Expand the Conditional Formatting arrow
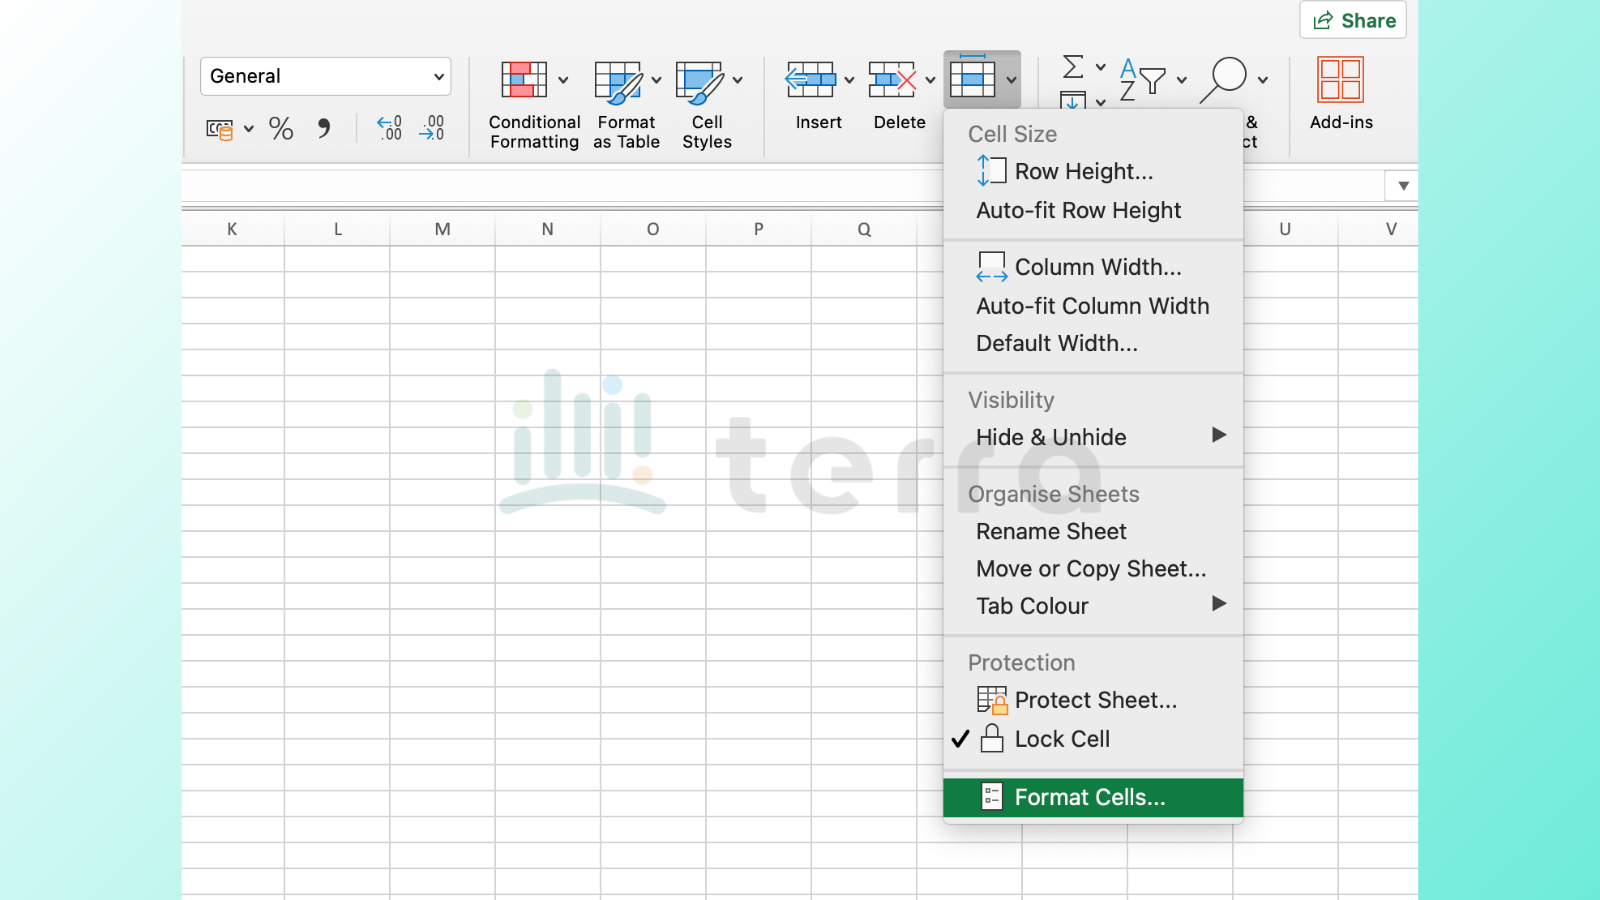Screen dimensions: 1600x900 pos(563,80)
